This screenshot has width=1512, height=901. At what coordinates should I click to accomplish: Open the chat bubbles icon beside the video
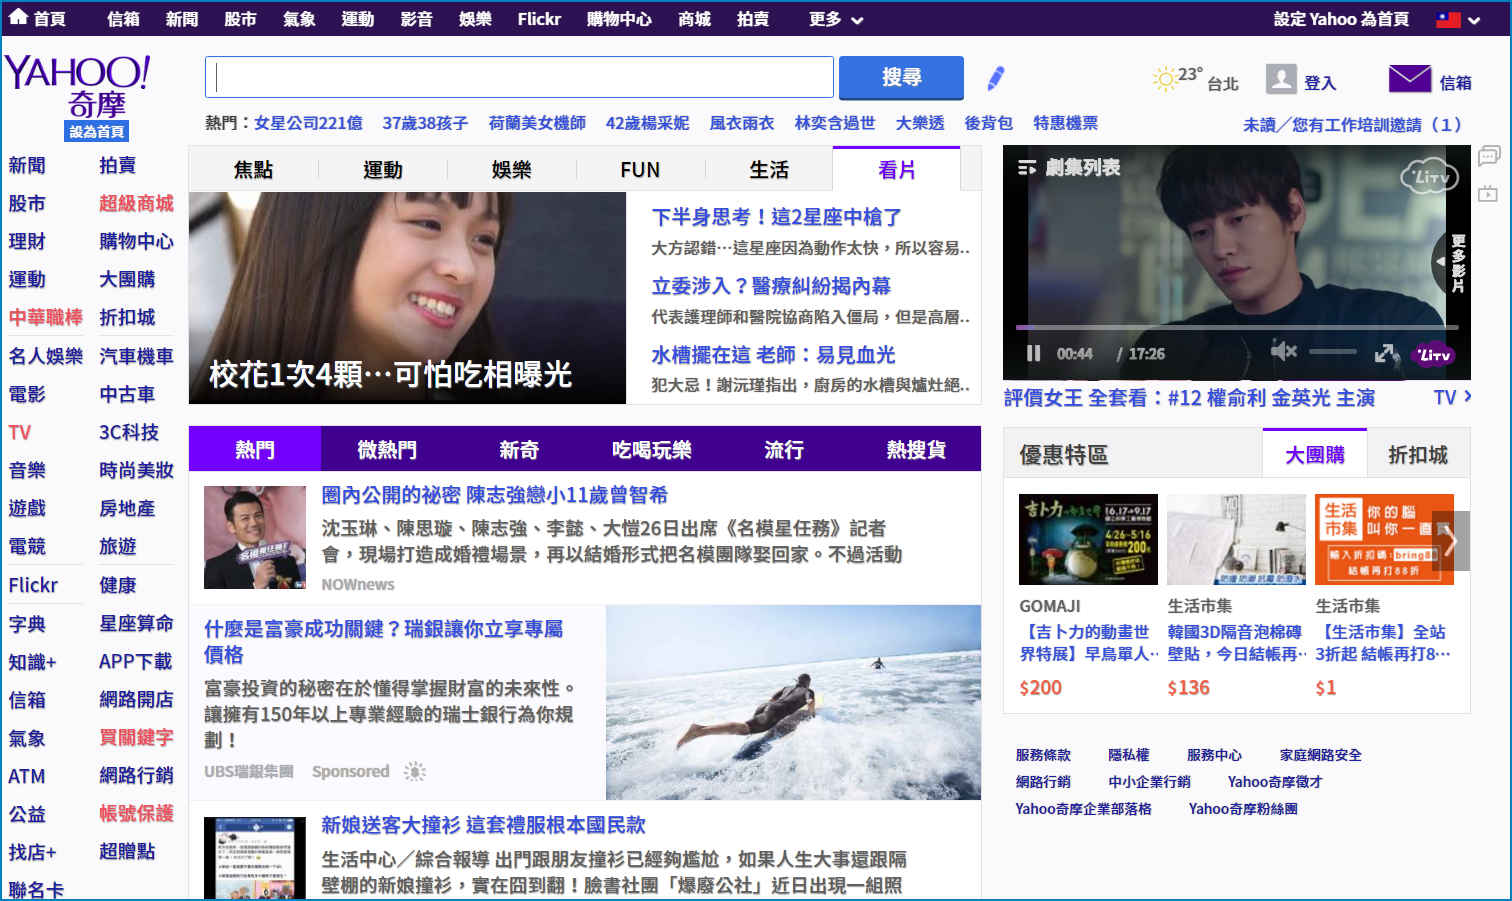(1489, 156)
